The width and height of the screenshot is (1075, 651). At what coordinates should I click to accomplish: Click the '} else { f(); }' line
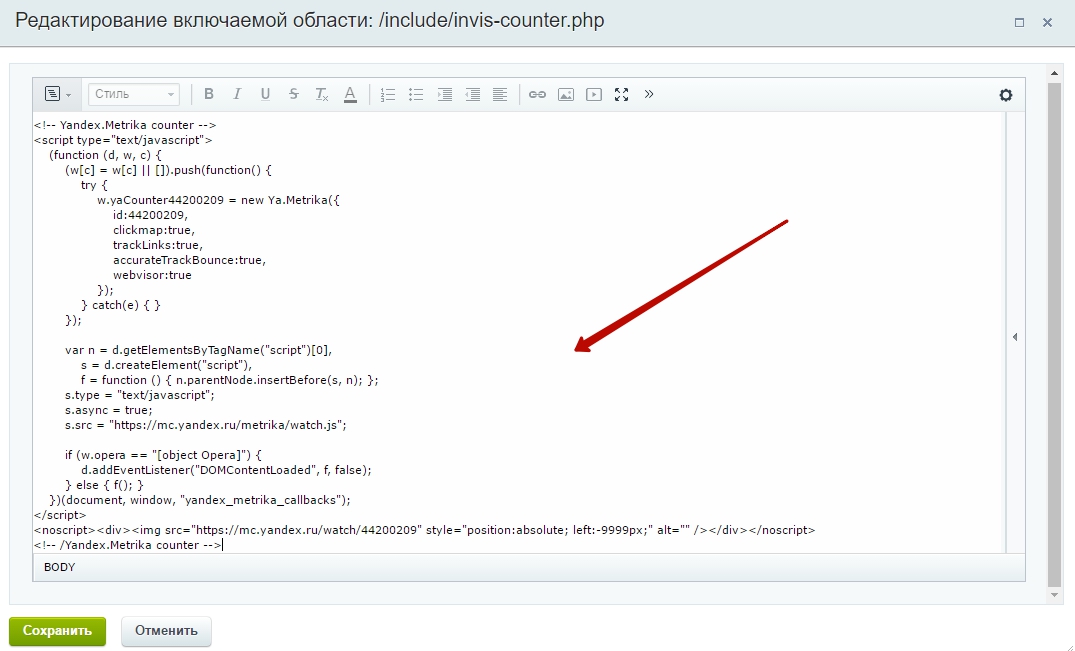point(104,485)
